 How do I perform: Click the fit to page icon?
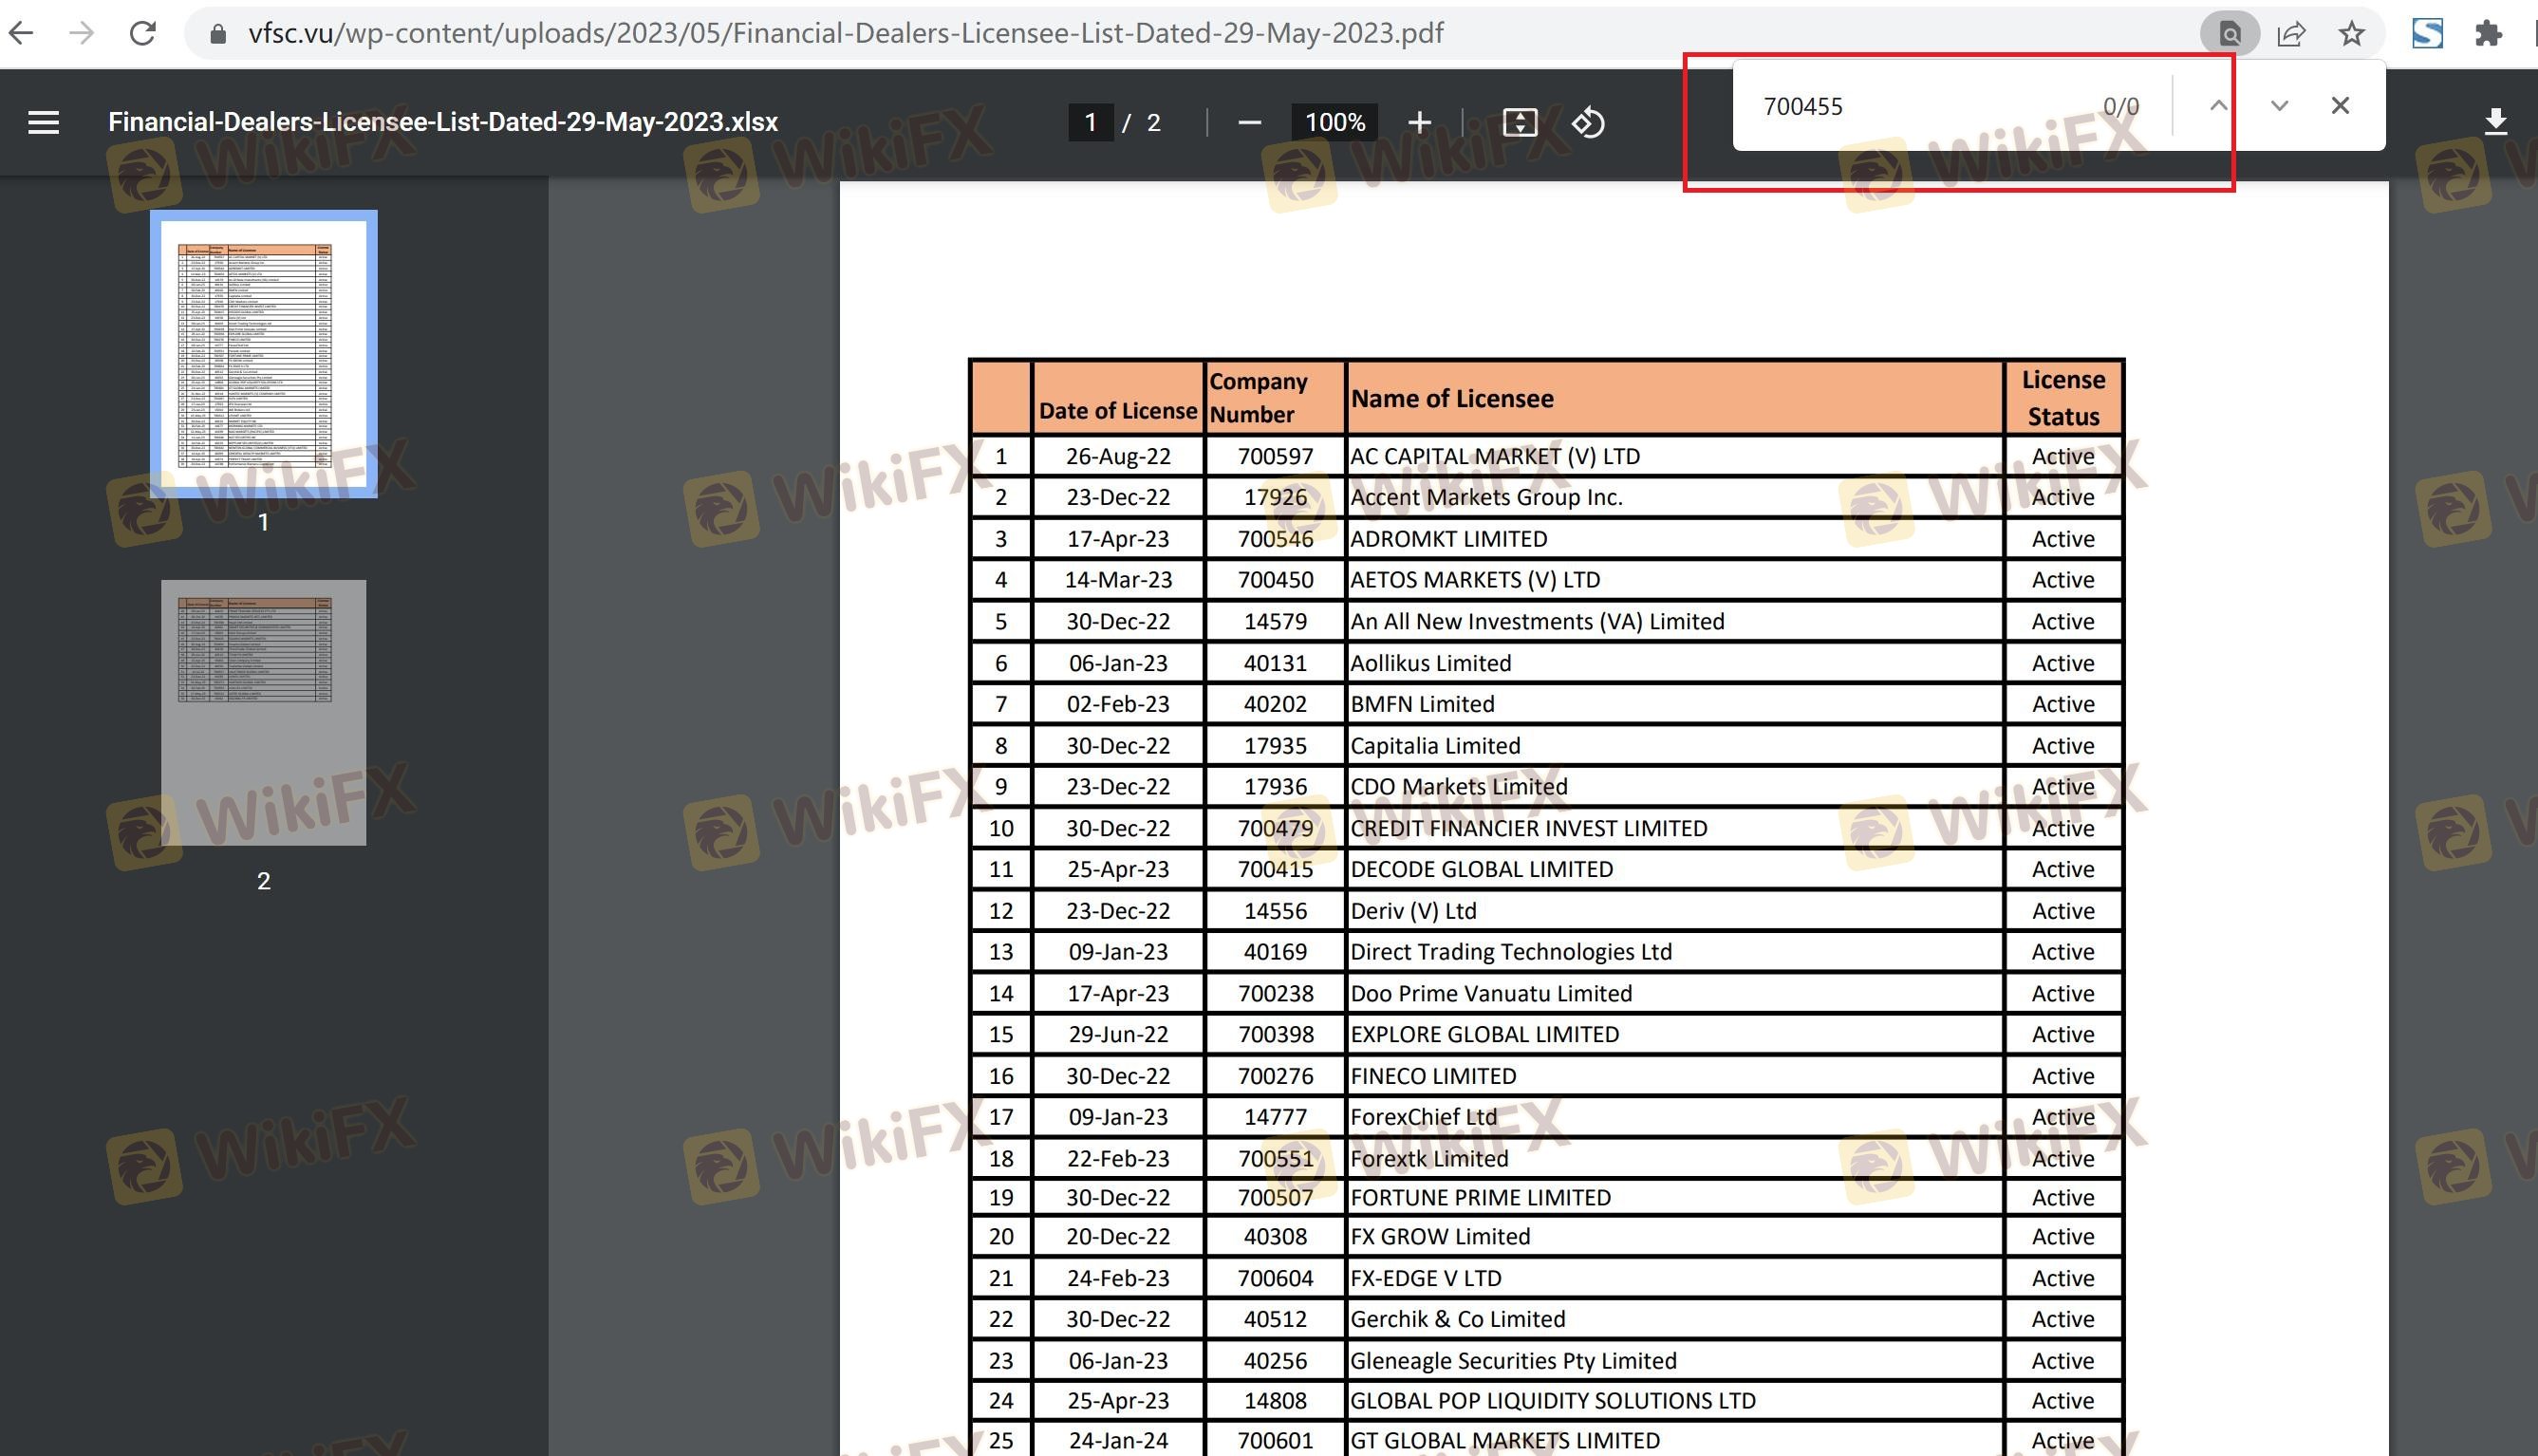(1519, 122)
